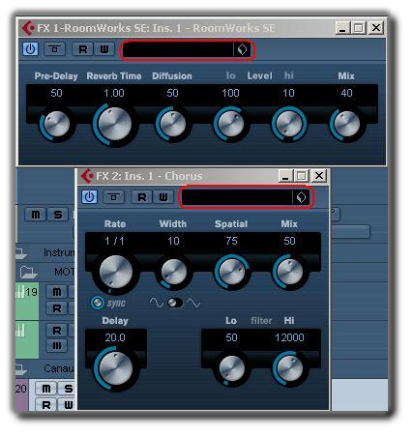This screenshot has height=436, width=413.
Task: Mute track 19 in the track list
Action: (x=57, y=292)
